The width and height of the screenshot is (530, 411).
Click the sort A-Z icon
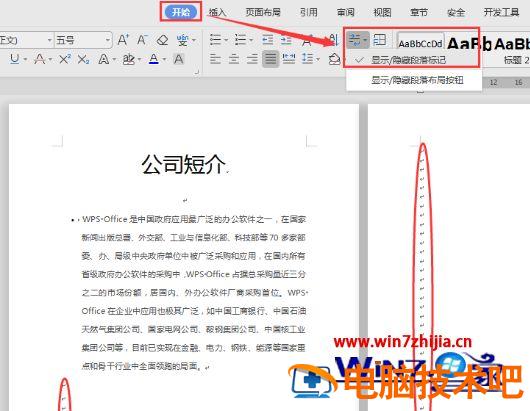[x=333, y=40]
